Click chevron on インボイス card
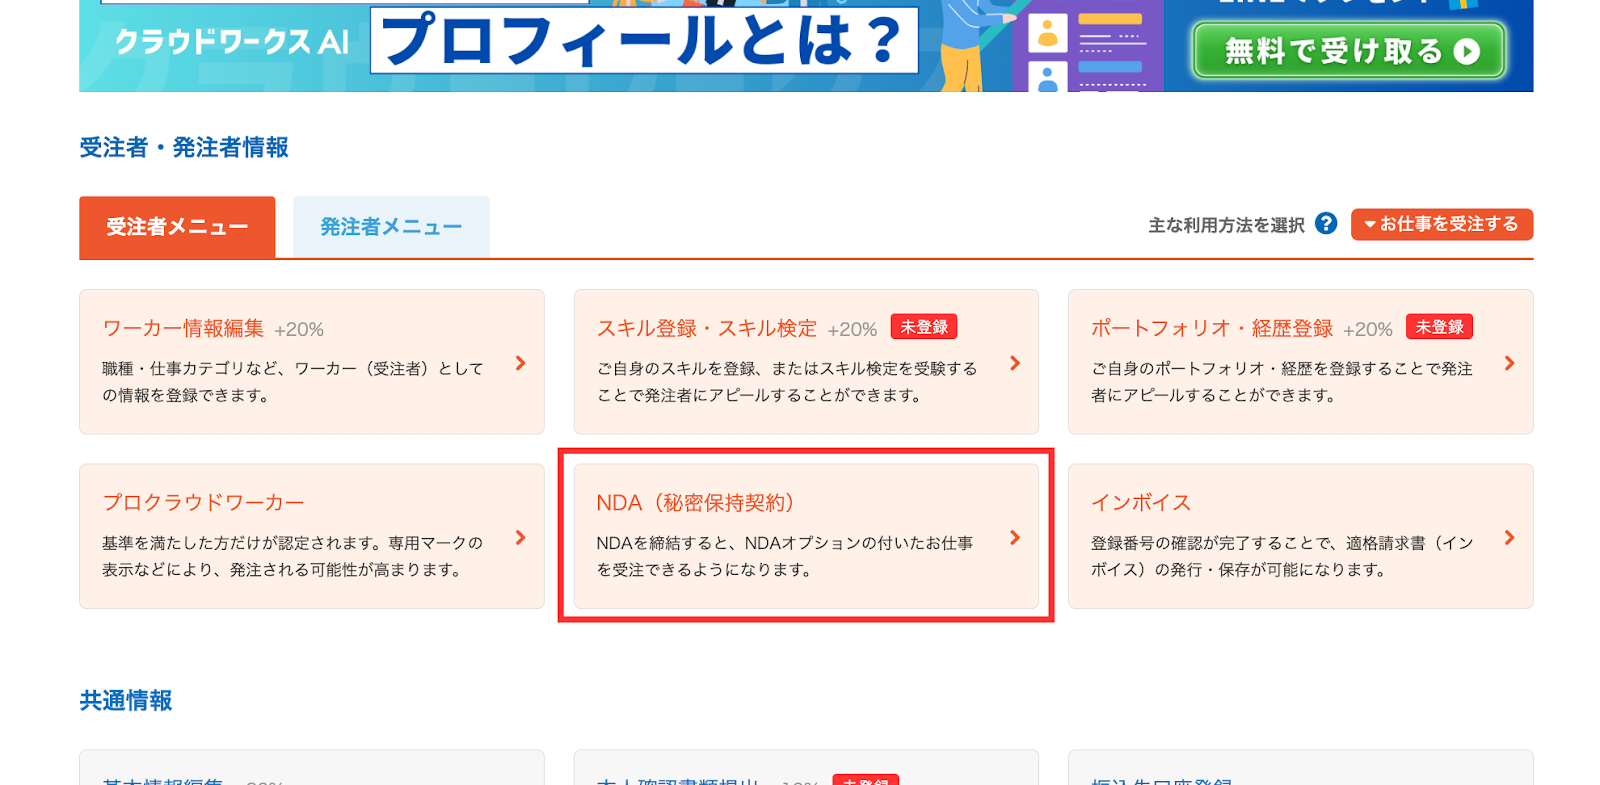 pyautogui.click(x=1509, y=537)
